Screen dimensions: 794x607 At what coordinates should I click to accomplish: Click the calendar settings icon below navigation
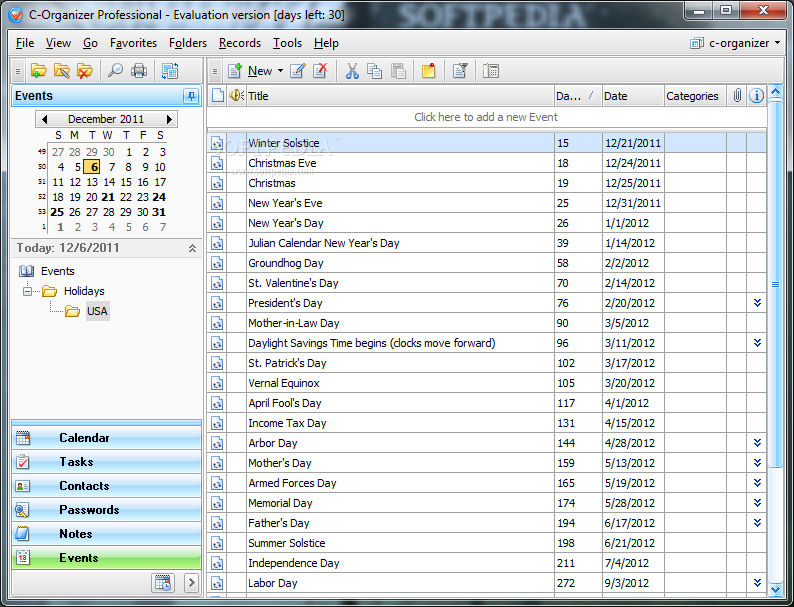point(163,583)
